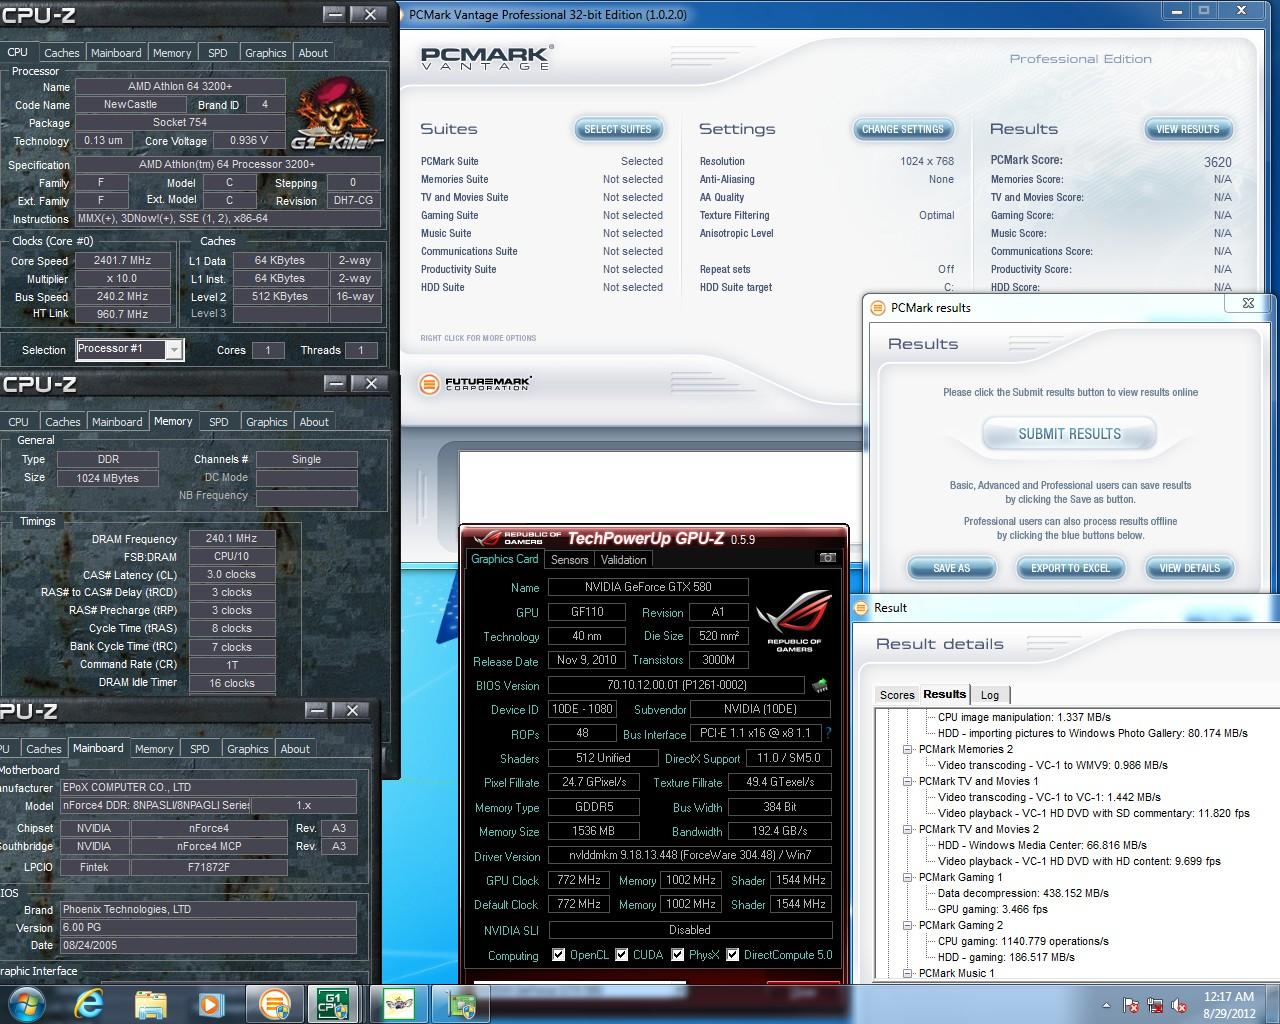Click the Futuremark Corporation logo
The image size is (1280, 1024).
pyautogui.click(x=475, y=383)
